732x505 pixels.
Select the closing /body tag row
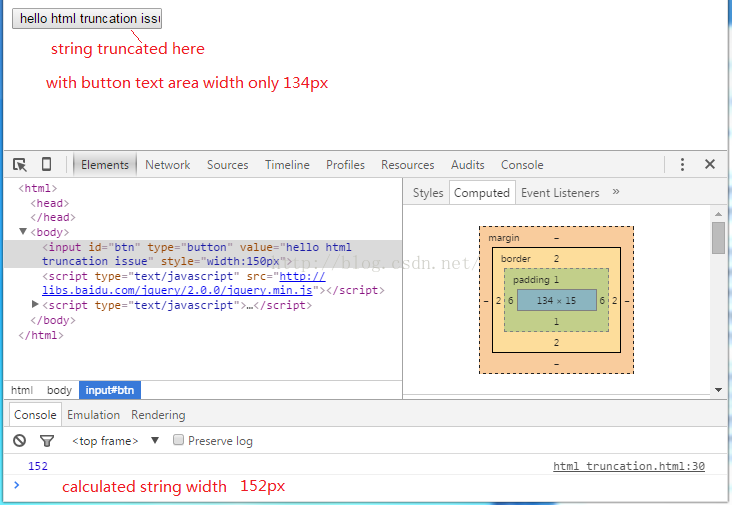click(x=53, y=320)
